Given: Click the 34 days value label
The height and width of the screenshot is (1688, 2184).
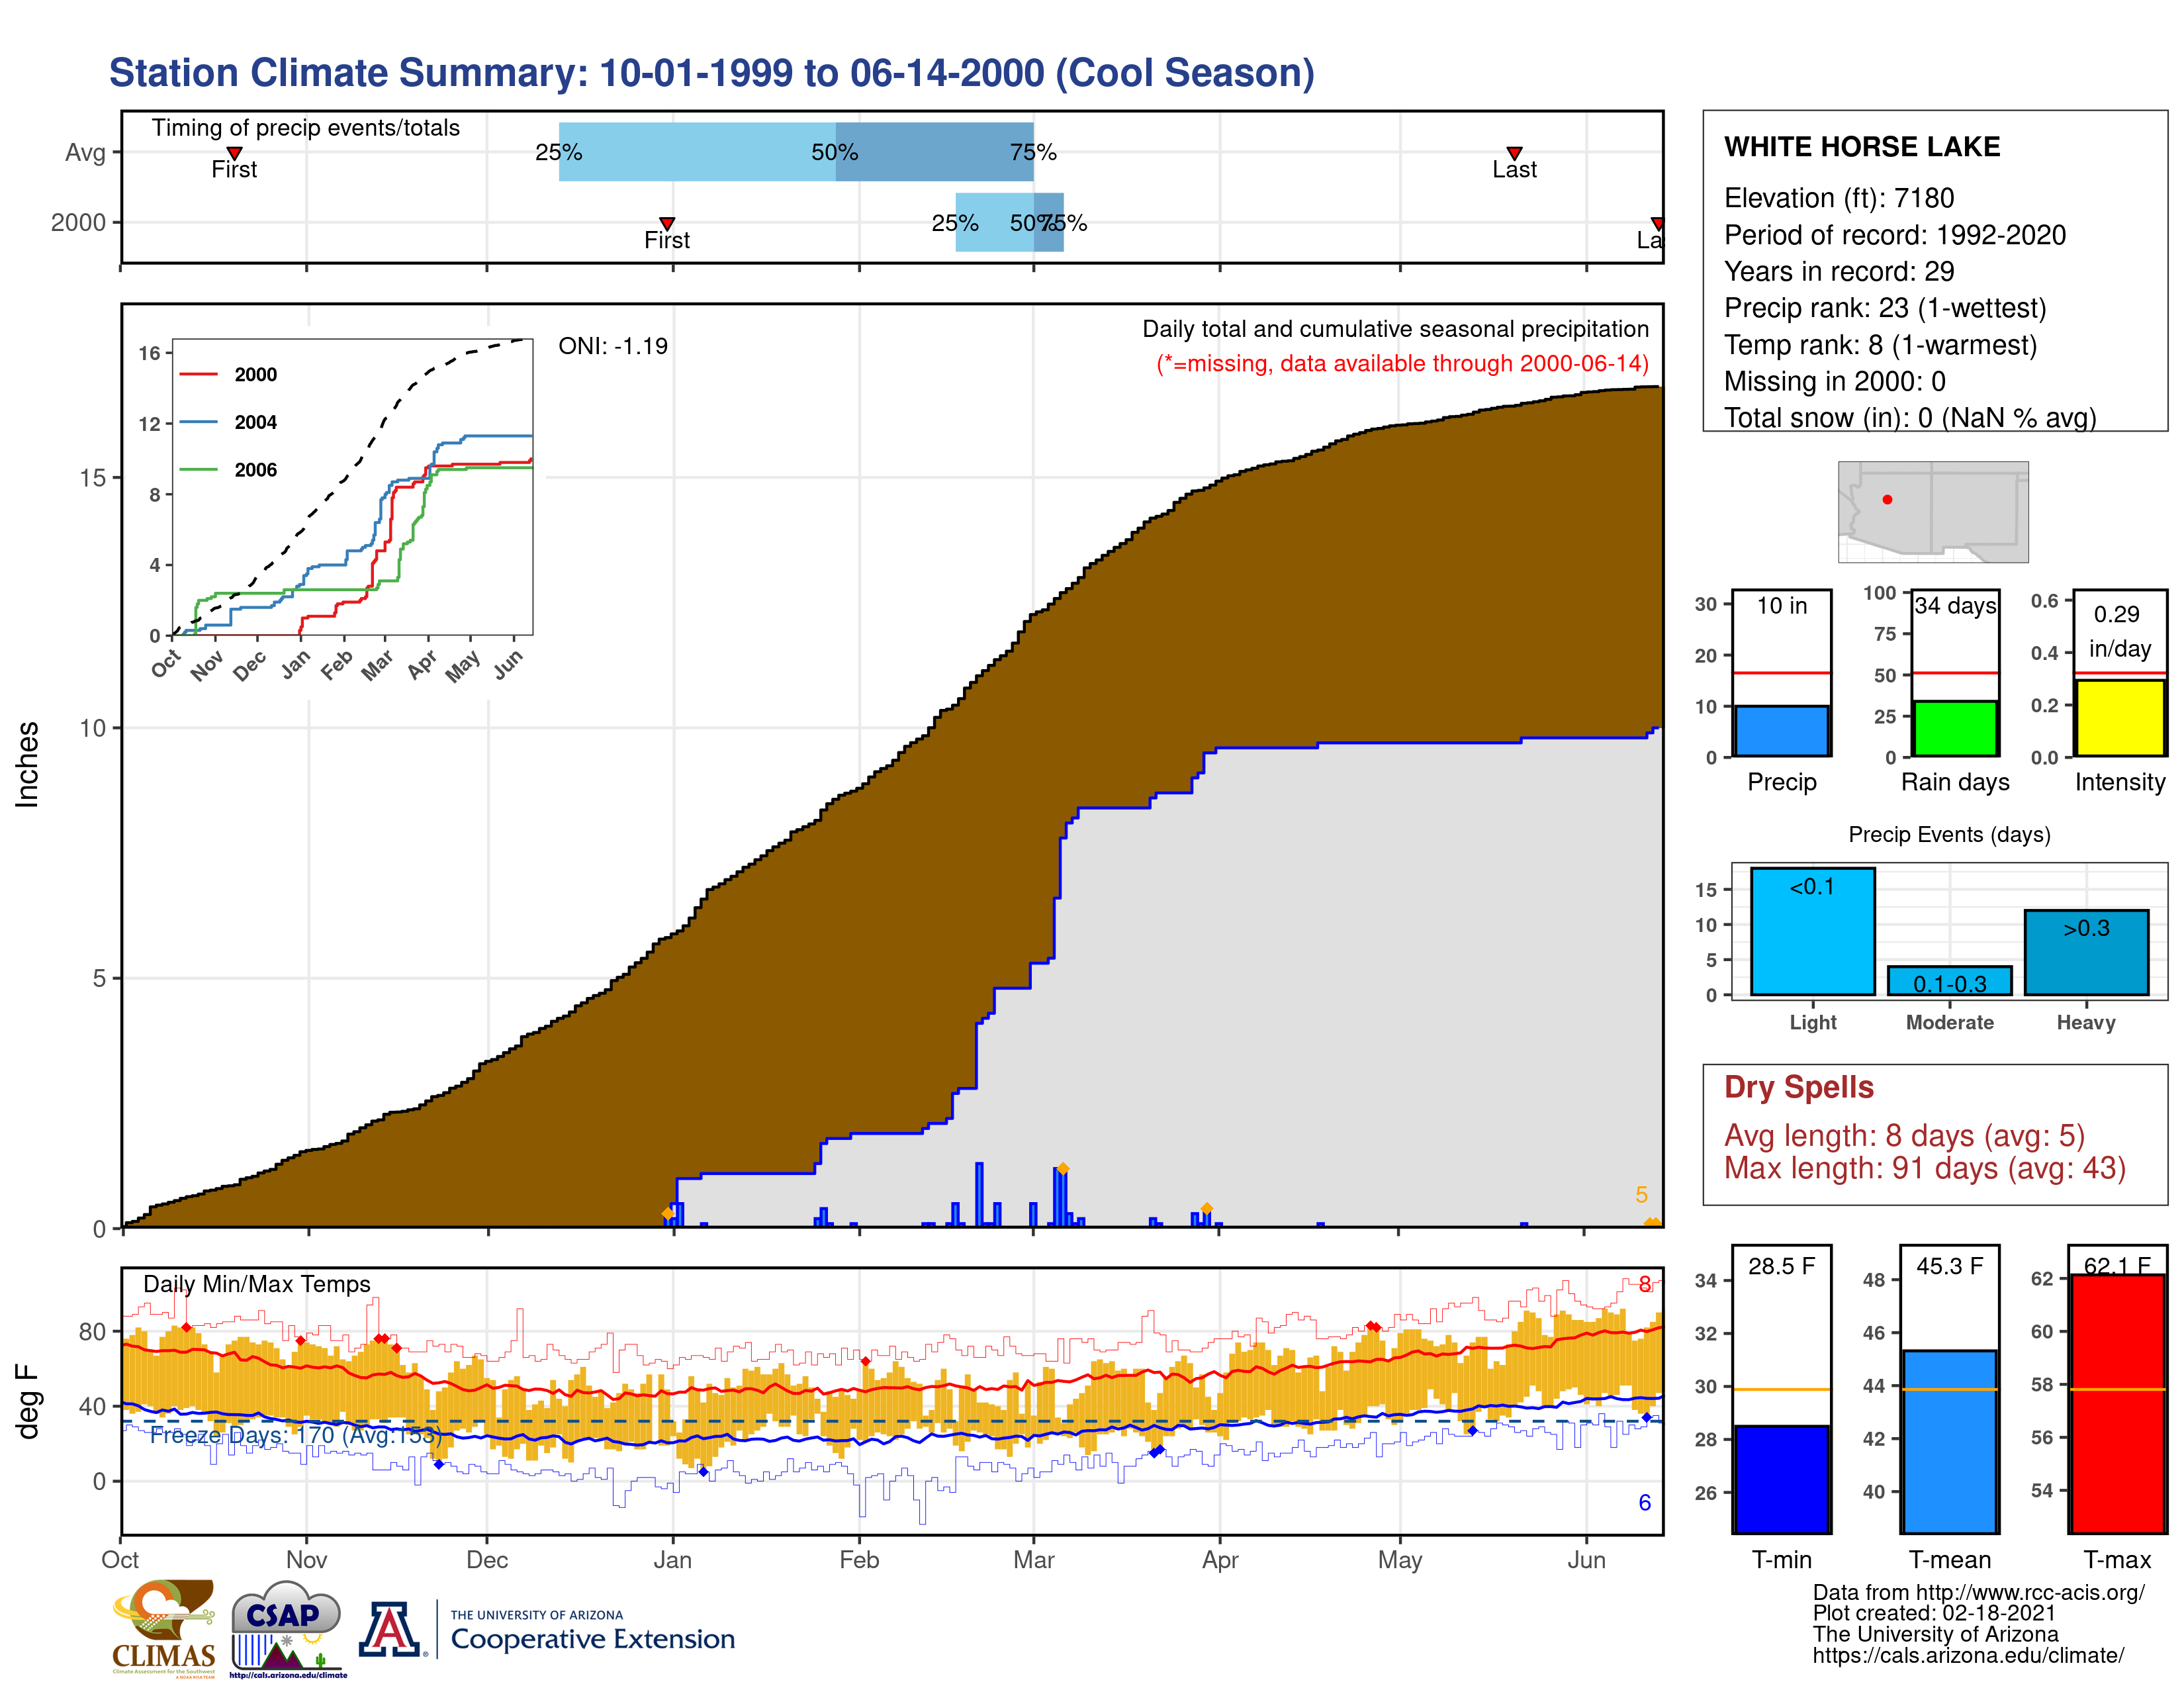Looking at the screenshot, I should click(x=1955, y=606).
